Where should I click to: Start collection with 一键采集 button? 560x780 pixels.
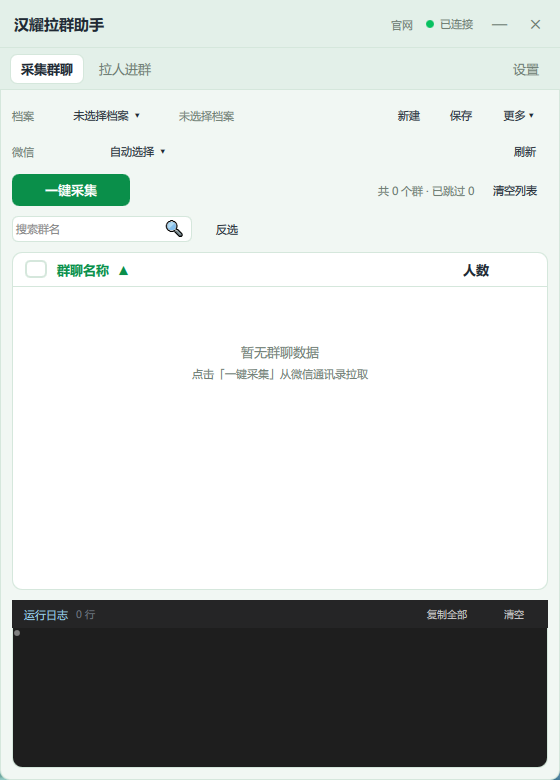71,190
